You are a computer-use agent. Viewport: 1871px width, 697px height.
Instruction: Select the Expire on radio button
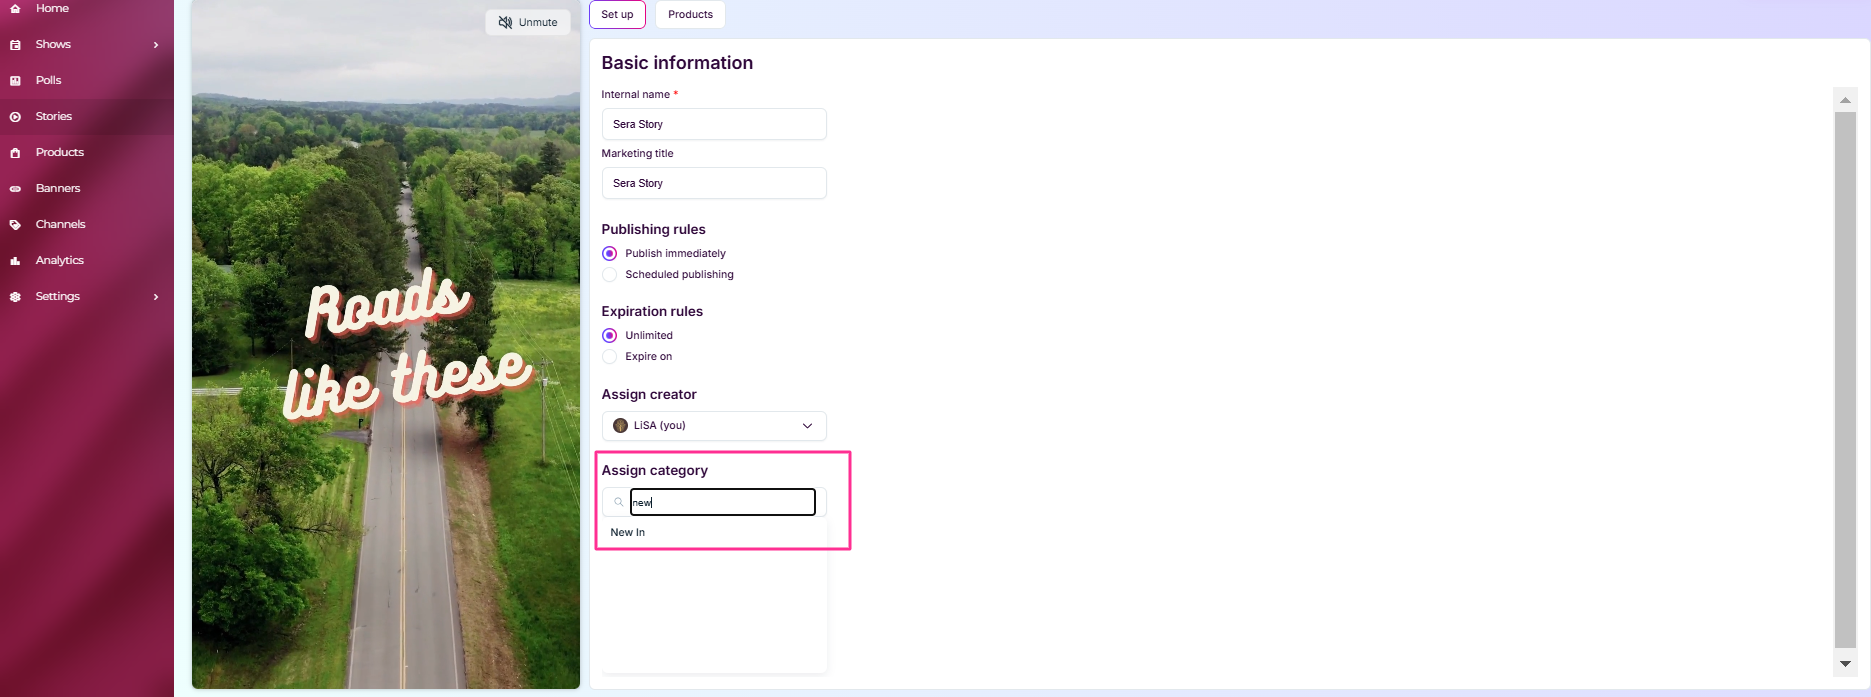[609, 357]
